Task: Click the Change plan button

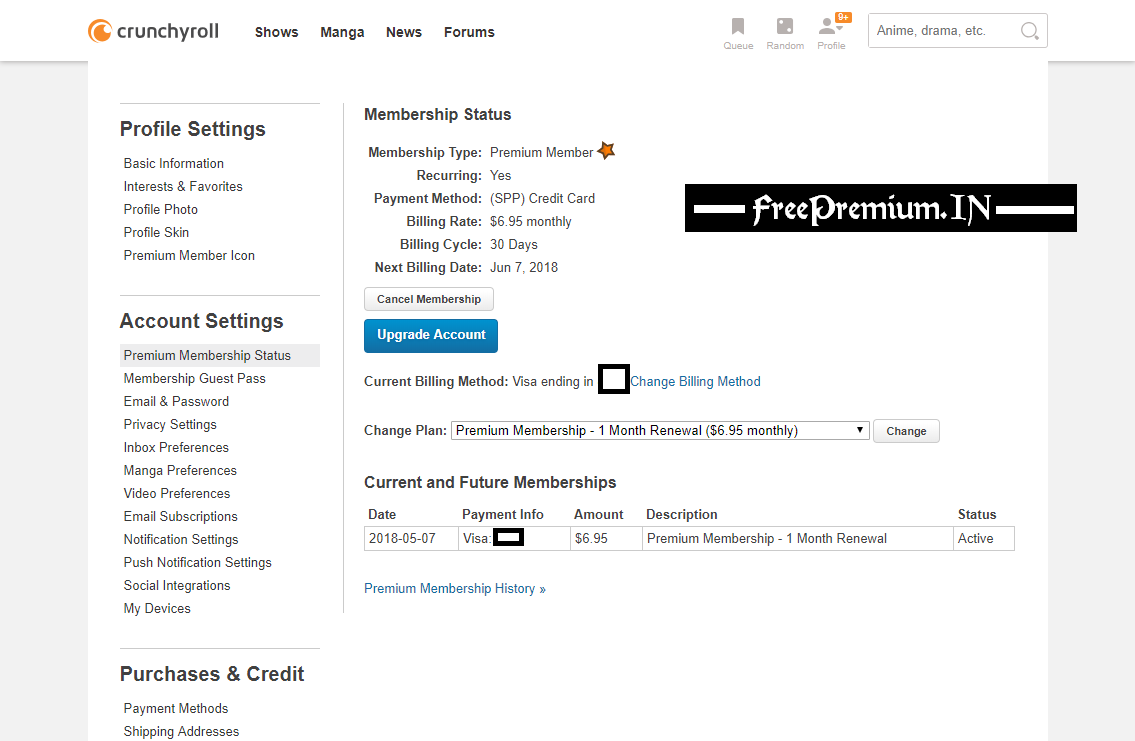Action: 906,431
